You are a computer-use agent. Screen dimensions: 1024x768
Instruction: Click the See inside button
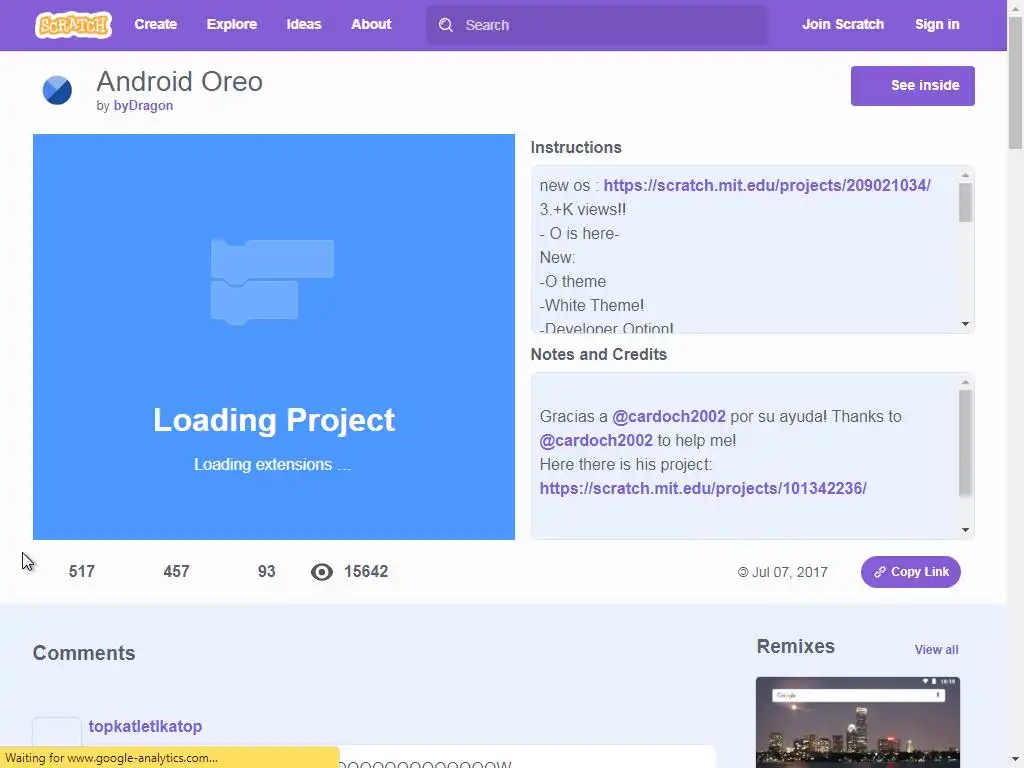pyautogui.click(x=912, y=86)
